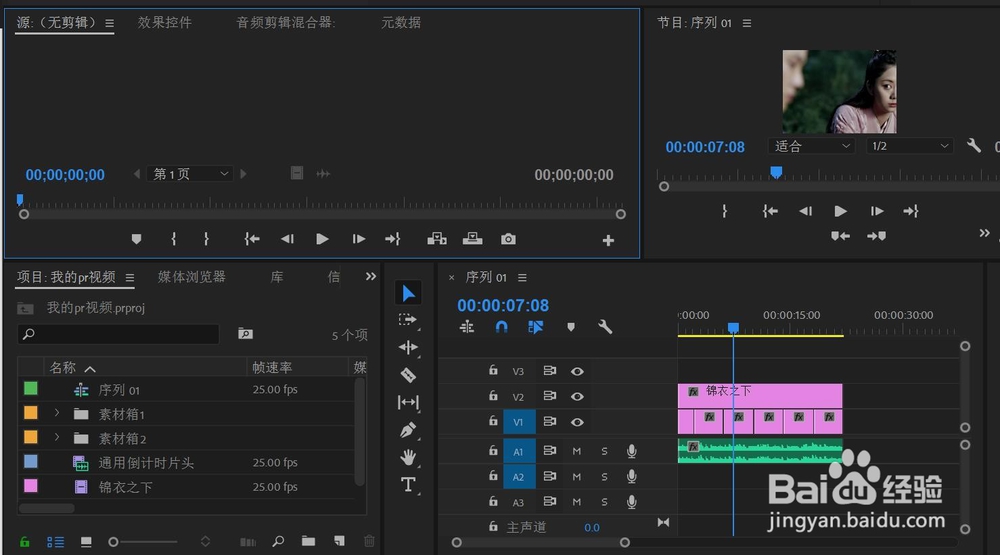Switch project panel to list view
Screen dimensions: 1000x555
click(x=55, y=542)
